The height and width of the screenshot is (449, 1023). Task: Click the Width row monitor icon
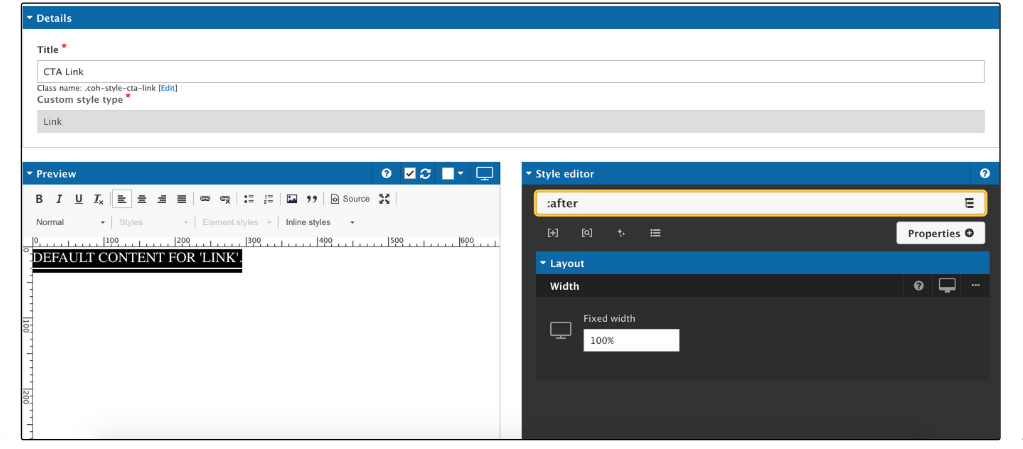tap(947, 286)
